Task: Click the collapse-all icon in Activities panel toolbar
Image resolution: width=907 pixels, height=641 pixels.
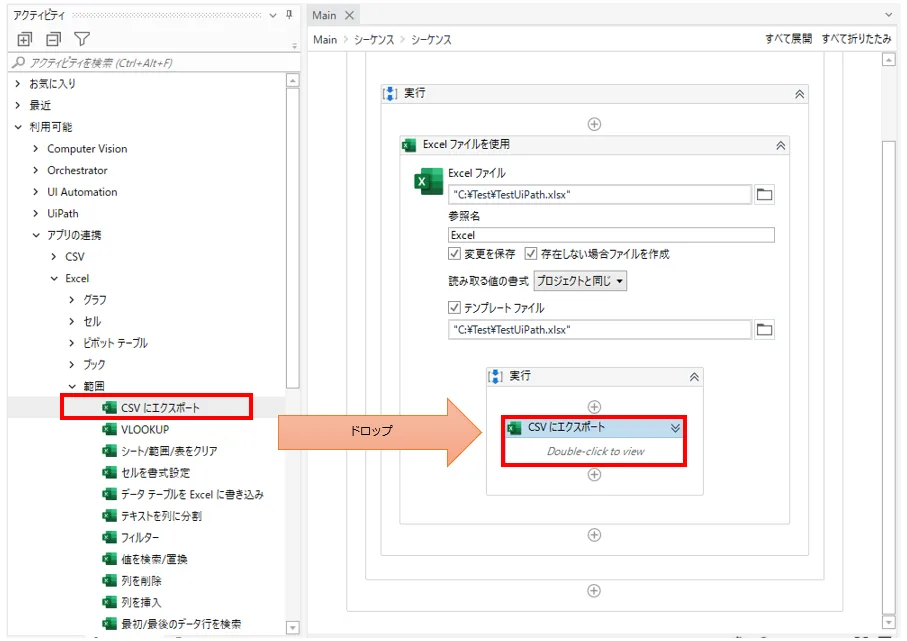Action: pyautogui.click(x=54, y=40)
